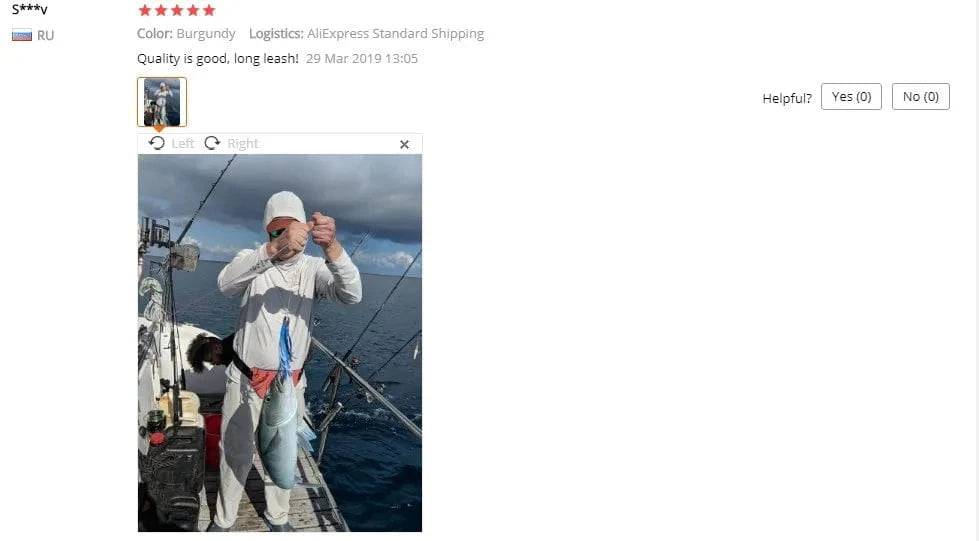Click the reviewer name S***v
979x541 pixels.
29,9
